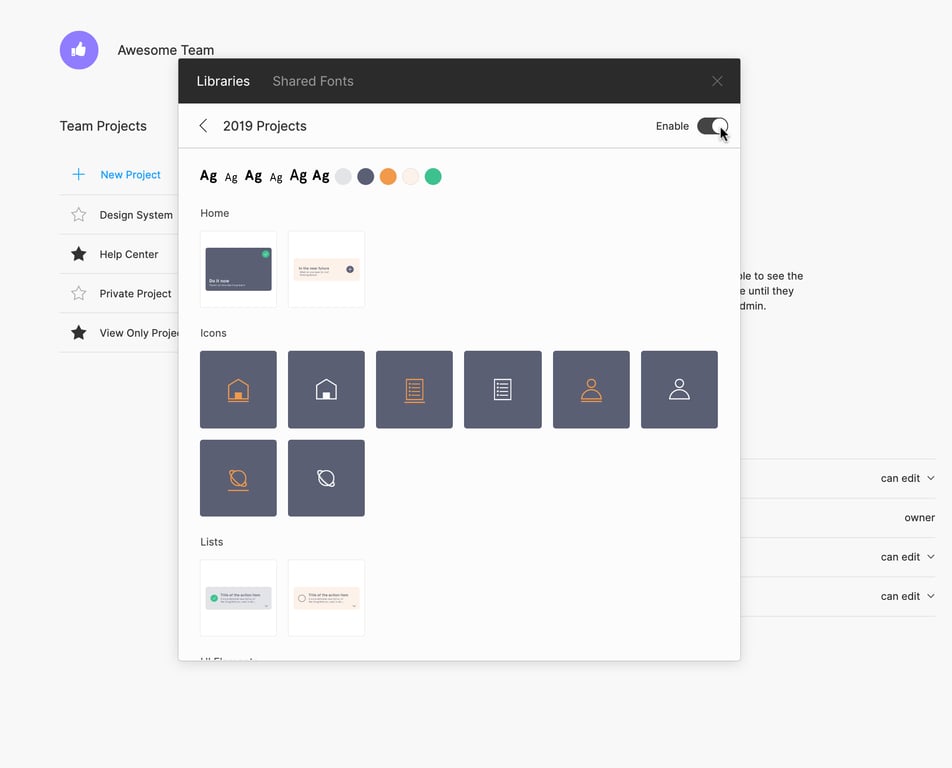Click the green color style swatch
This screenshot has height=768, width=952.
coord(433,177)
